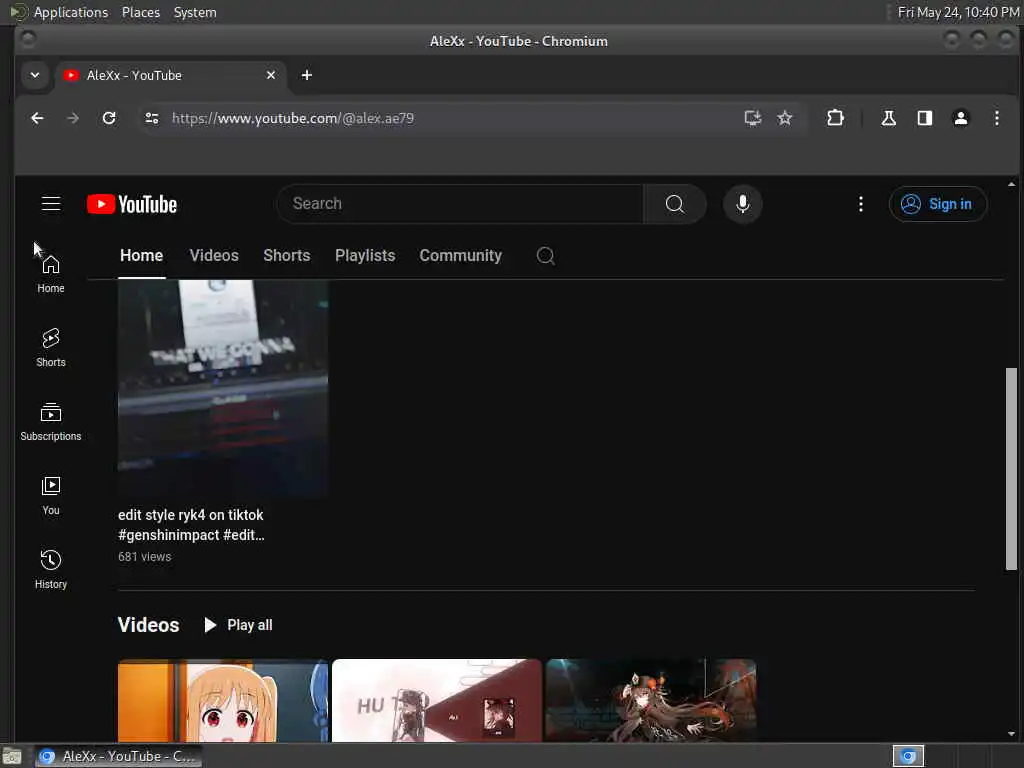
Task: Open the System menu
Action: pos(195,12)
